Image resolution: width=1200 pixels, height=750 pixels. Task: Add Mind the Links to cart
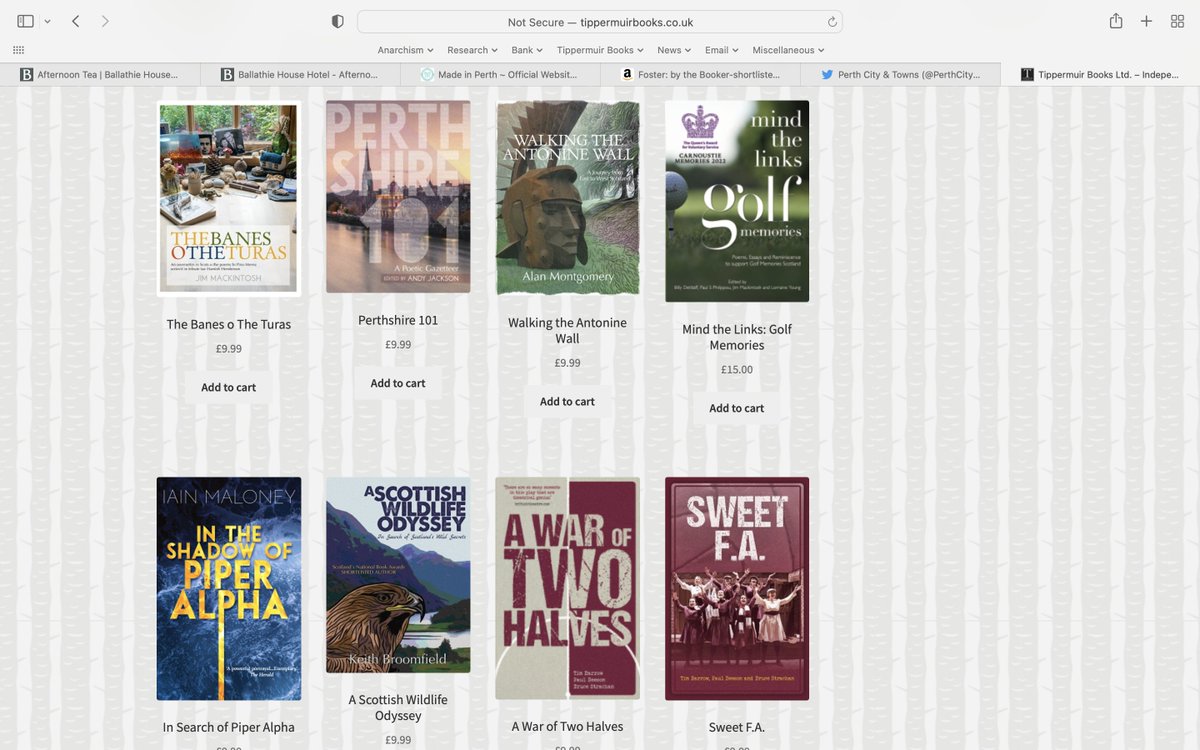pyautogui.click(x=737, y=408)
